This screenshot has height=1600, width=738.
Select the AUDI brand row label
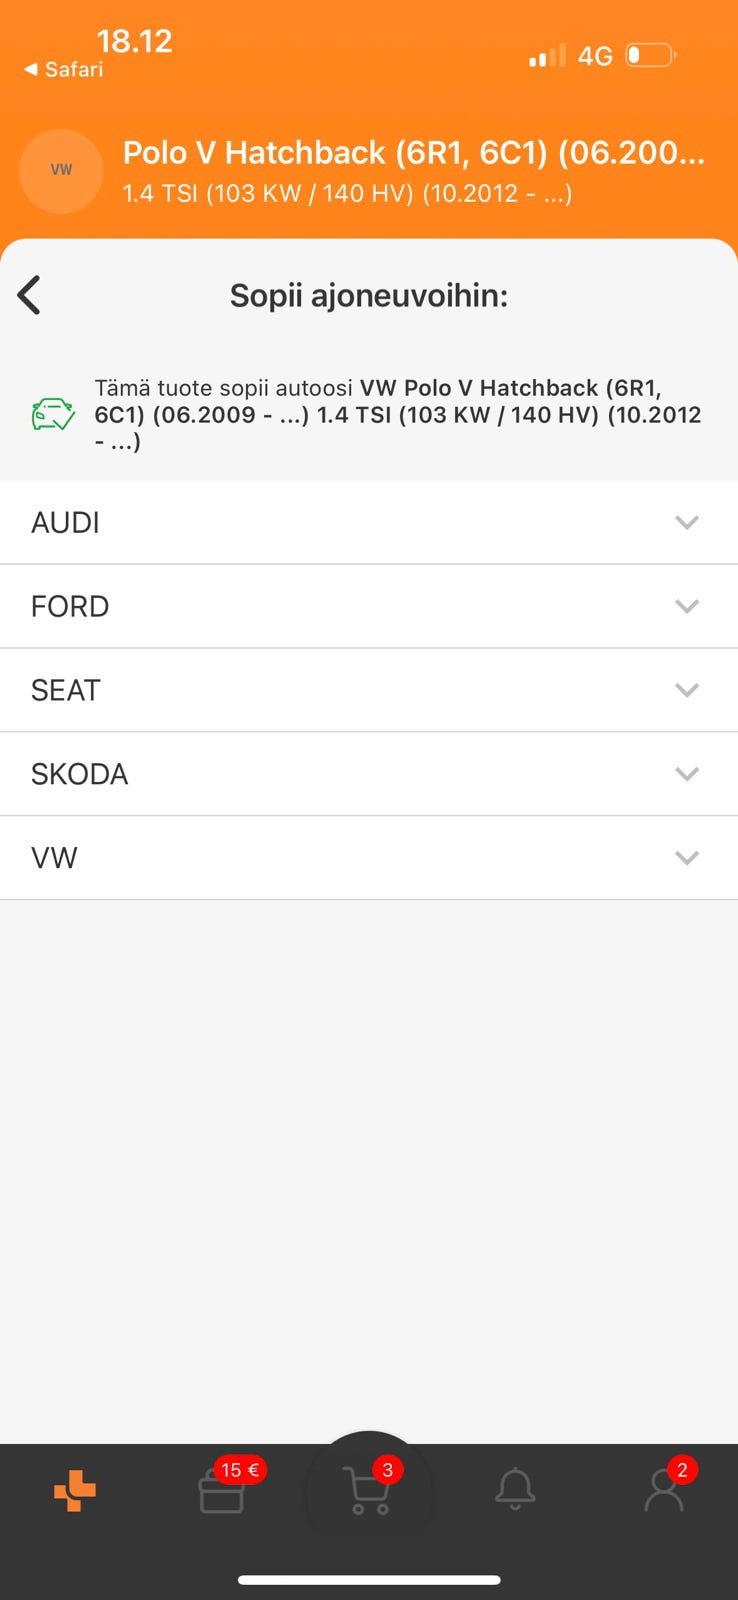point(66,522)
